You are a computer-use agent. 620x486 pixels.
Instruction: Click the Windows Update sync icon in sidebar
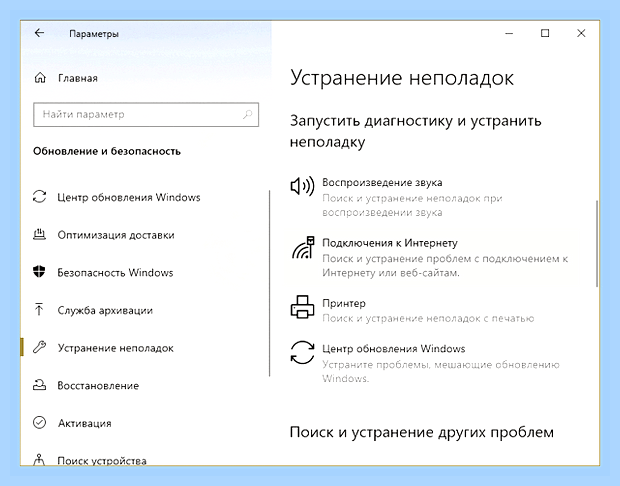[x=39, y=197]
